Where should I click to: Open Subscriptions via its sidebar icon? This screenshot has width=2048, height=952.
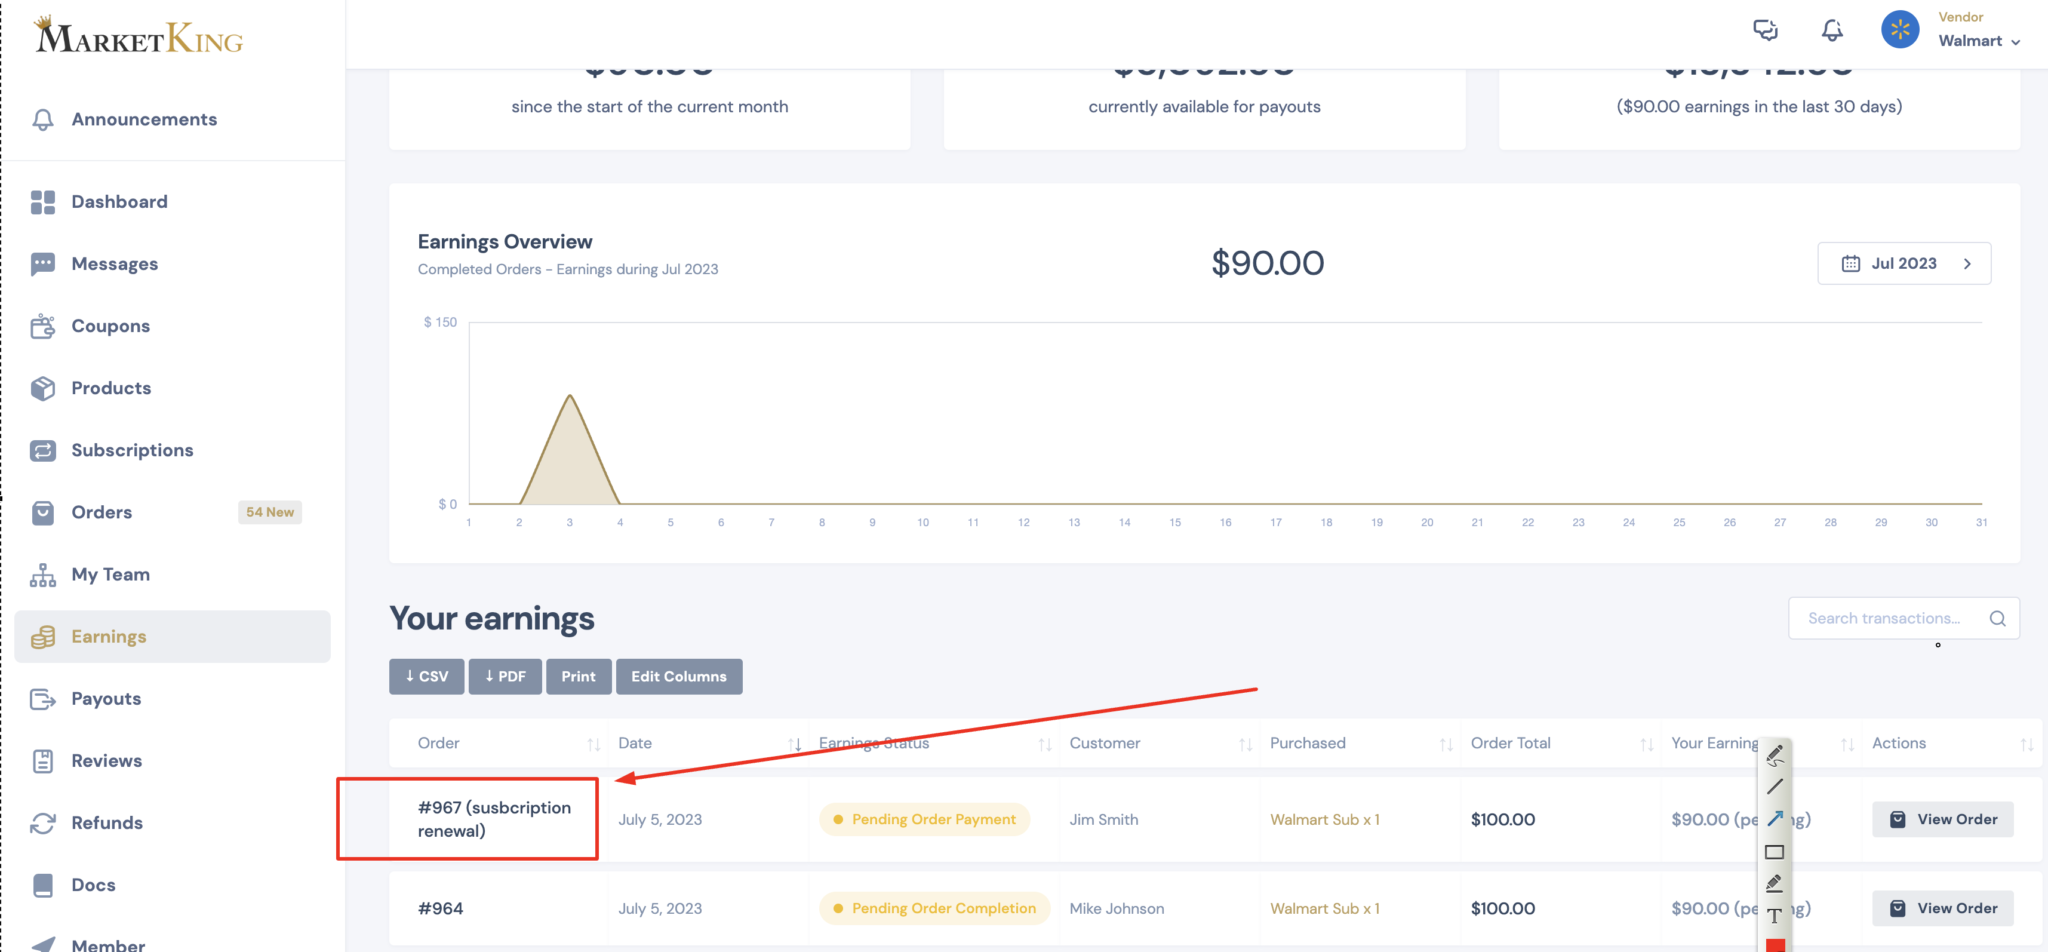(x=42, y=450)
